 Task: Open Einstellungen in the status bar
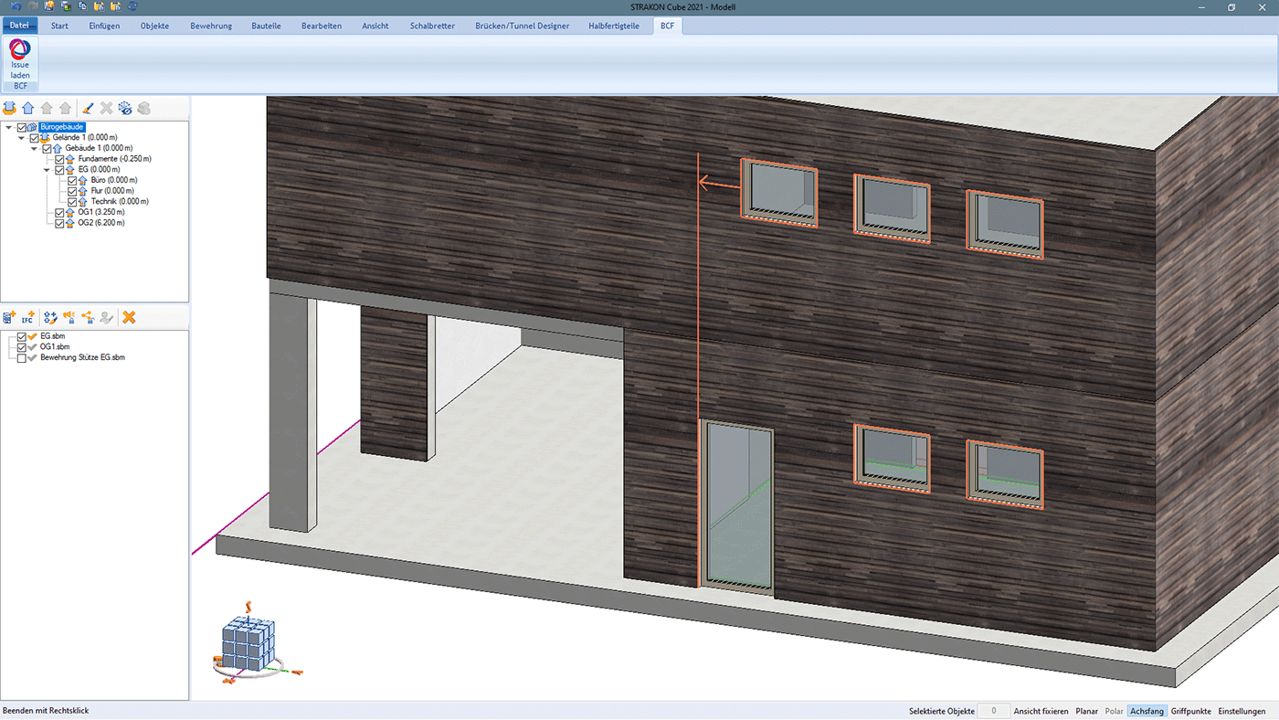coord(1241,711)
